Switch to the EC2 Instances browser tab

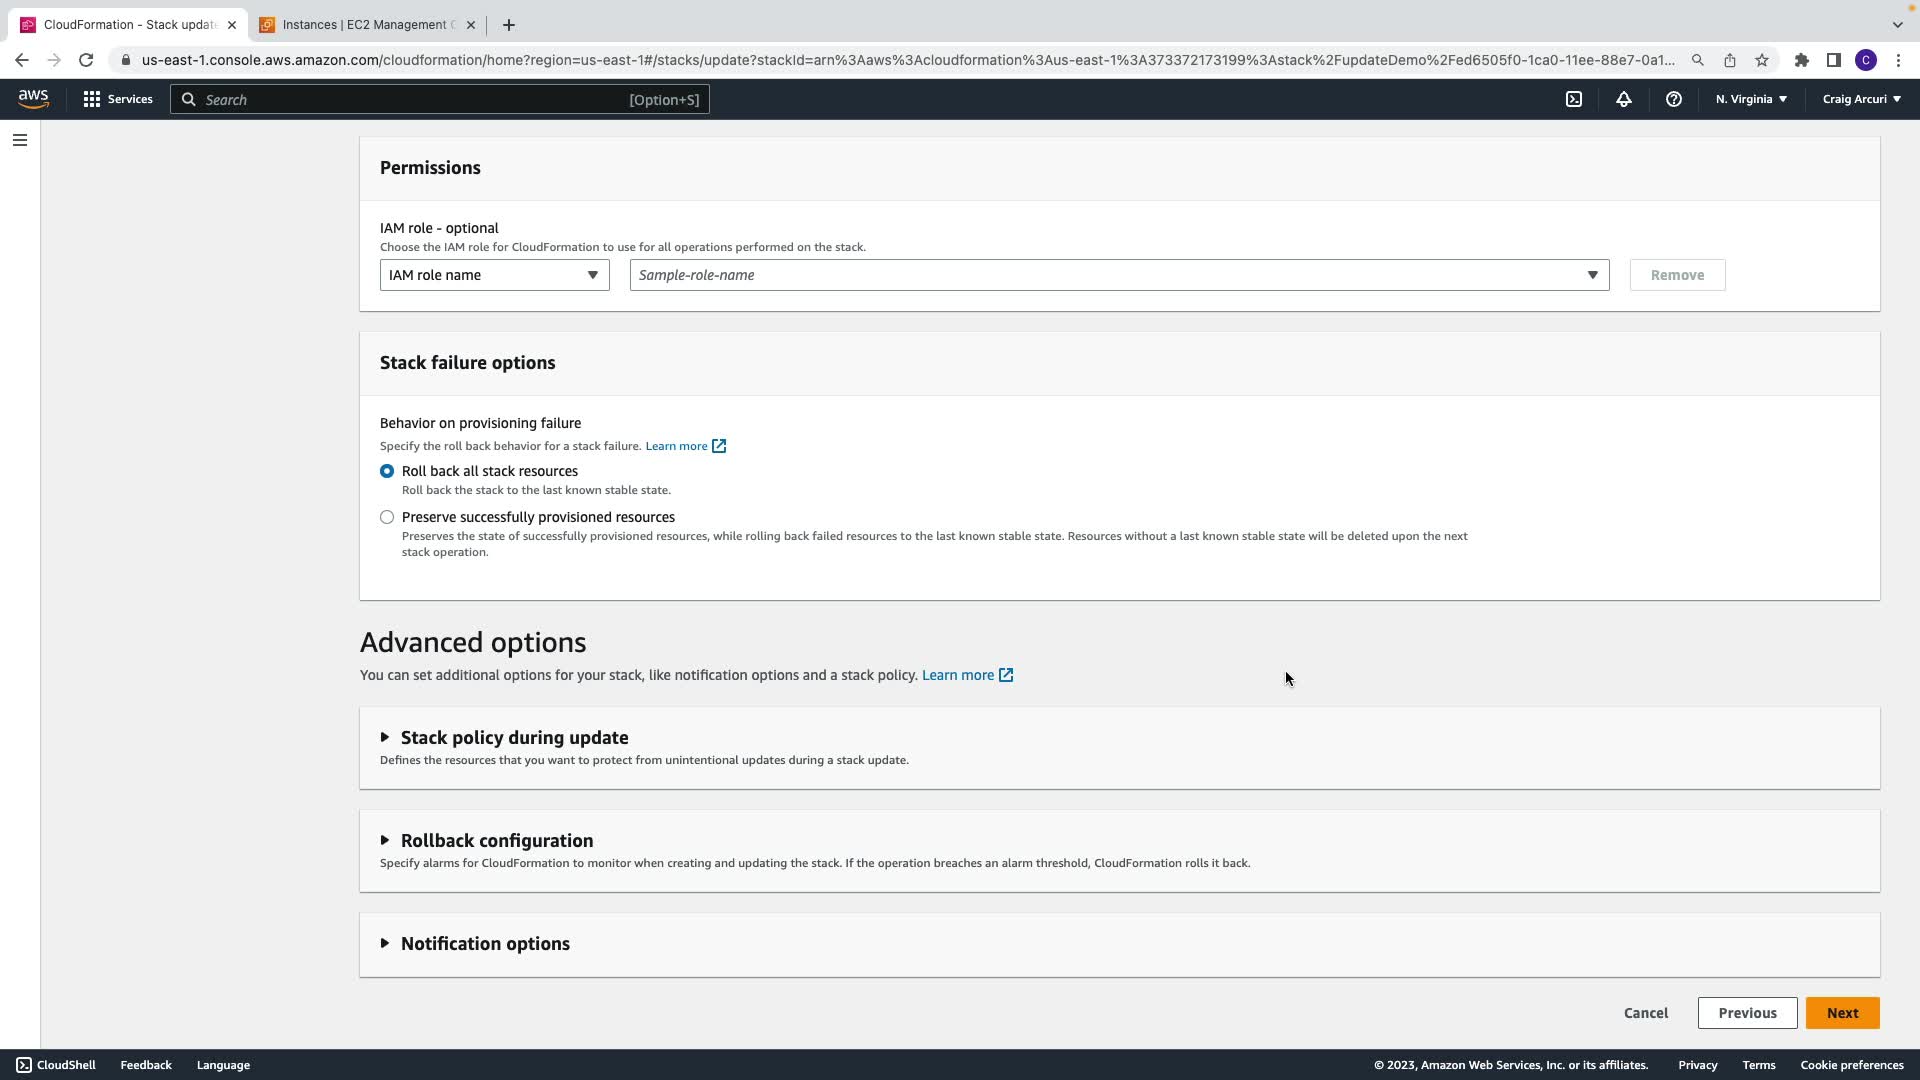pos(366,25)
